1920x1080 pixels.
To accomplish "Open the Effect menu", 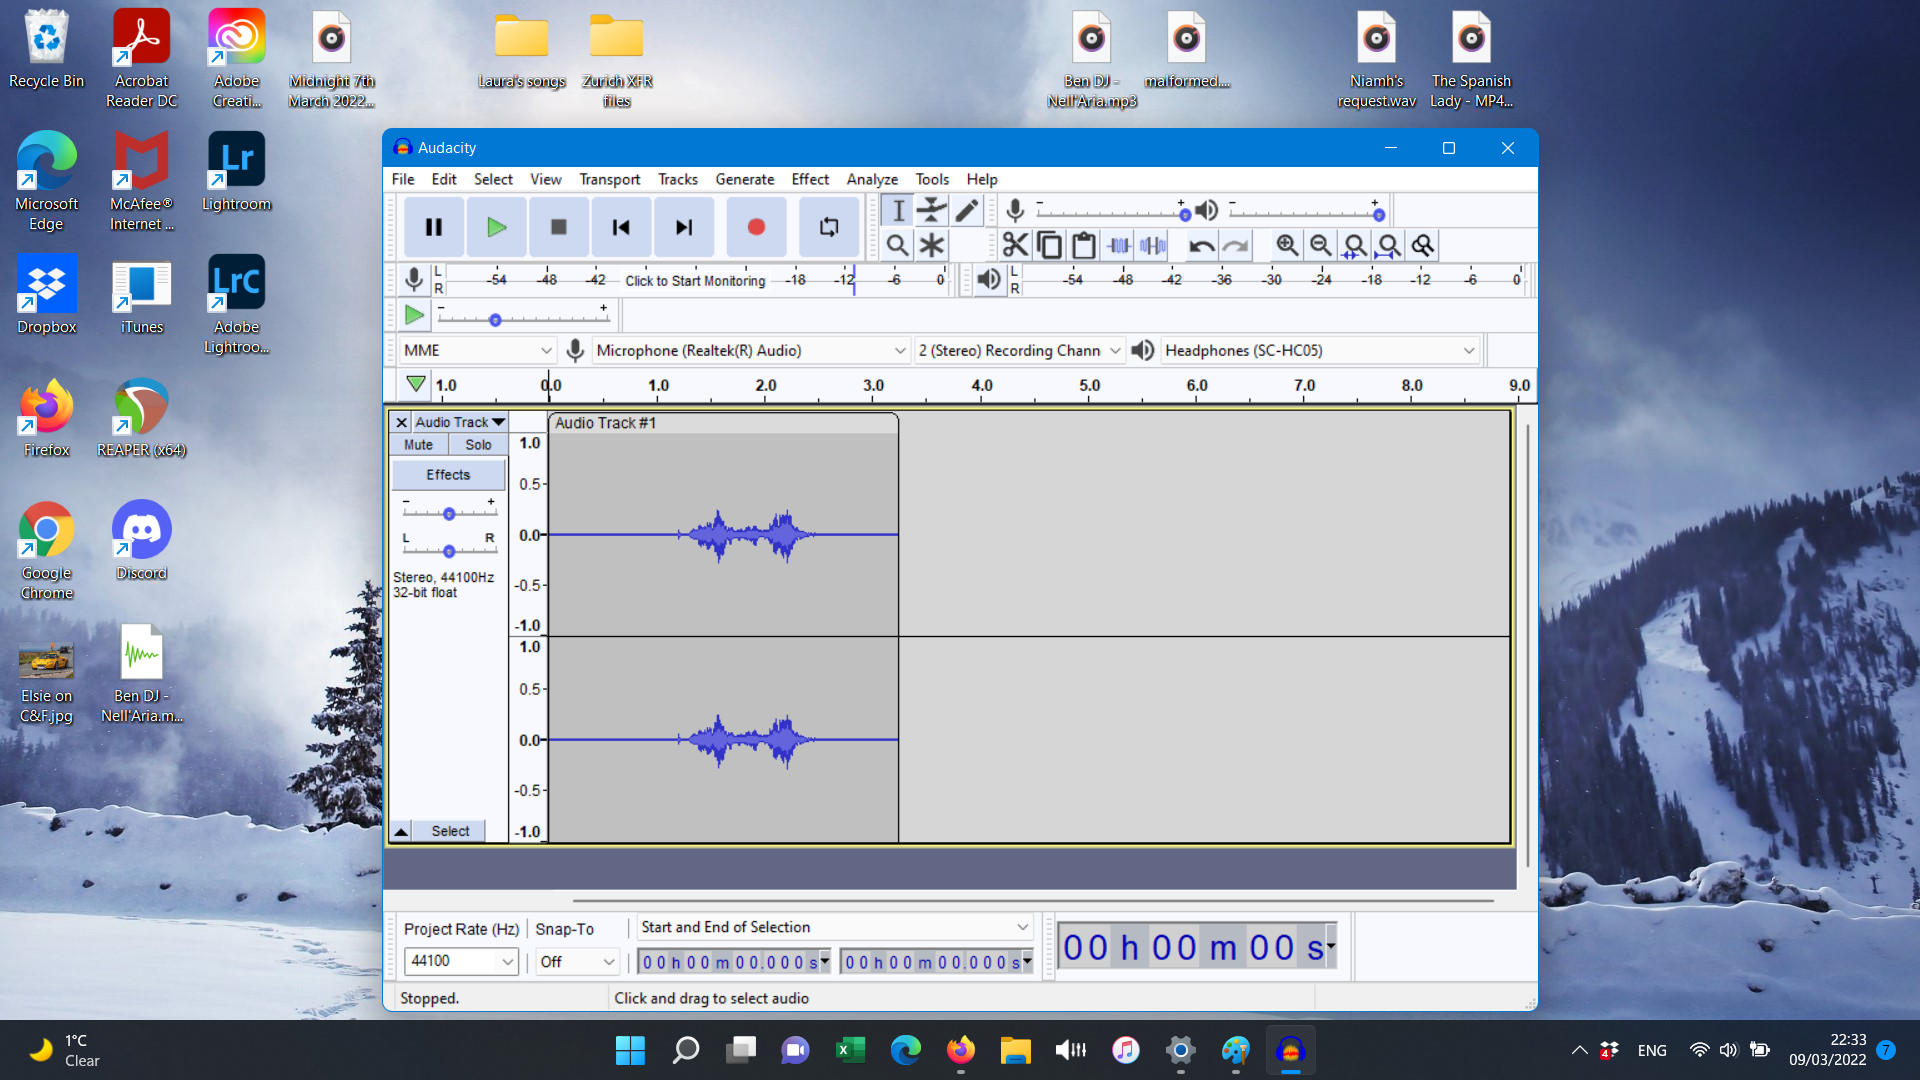I will coord(809,179).
